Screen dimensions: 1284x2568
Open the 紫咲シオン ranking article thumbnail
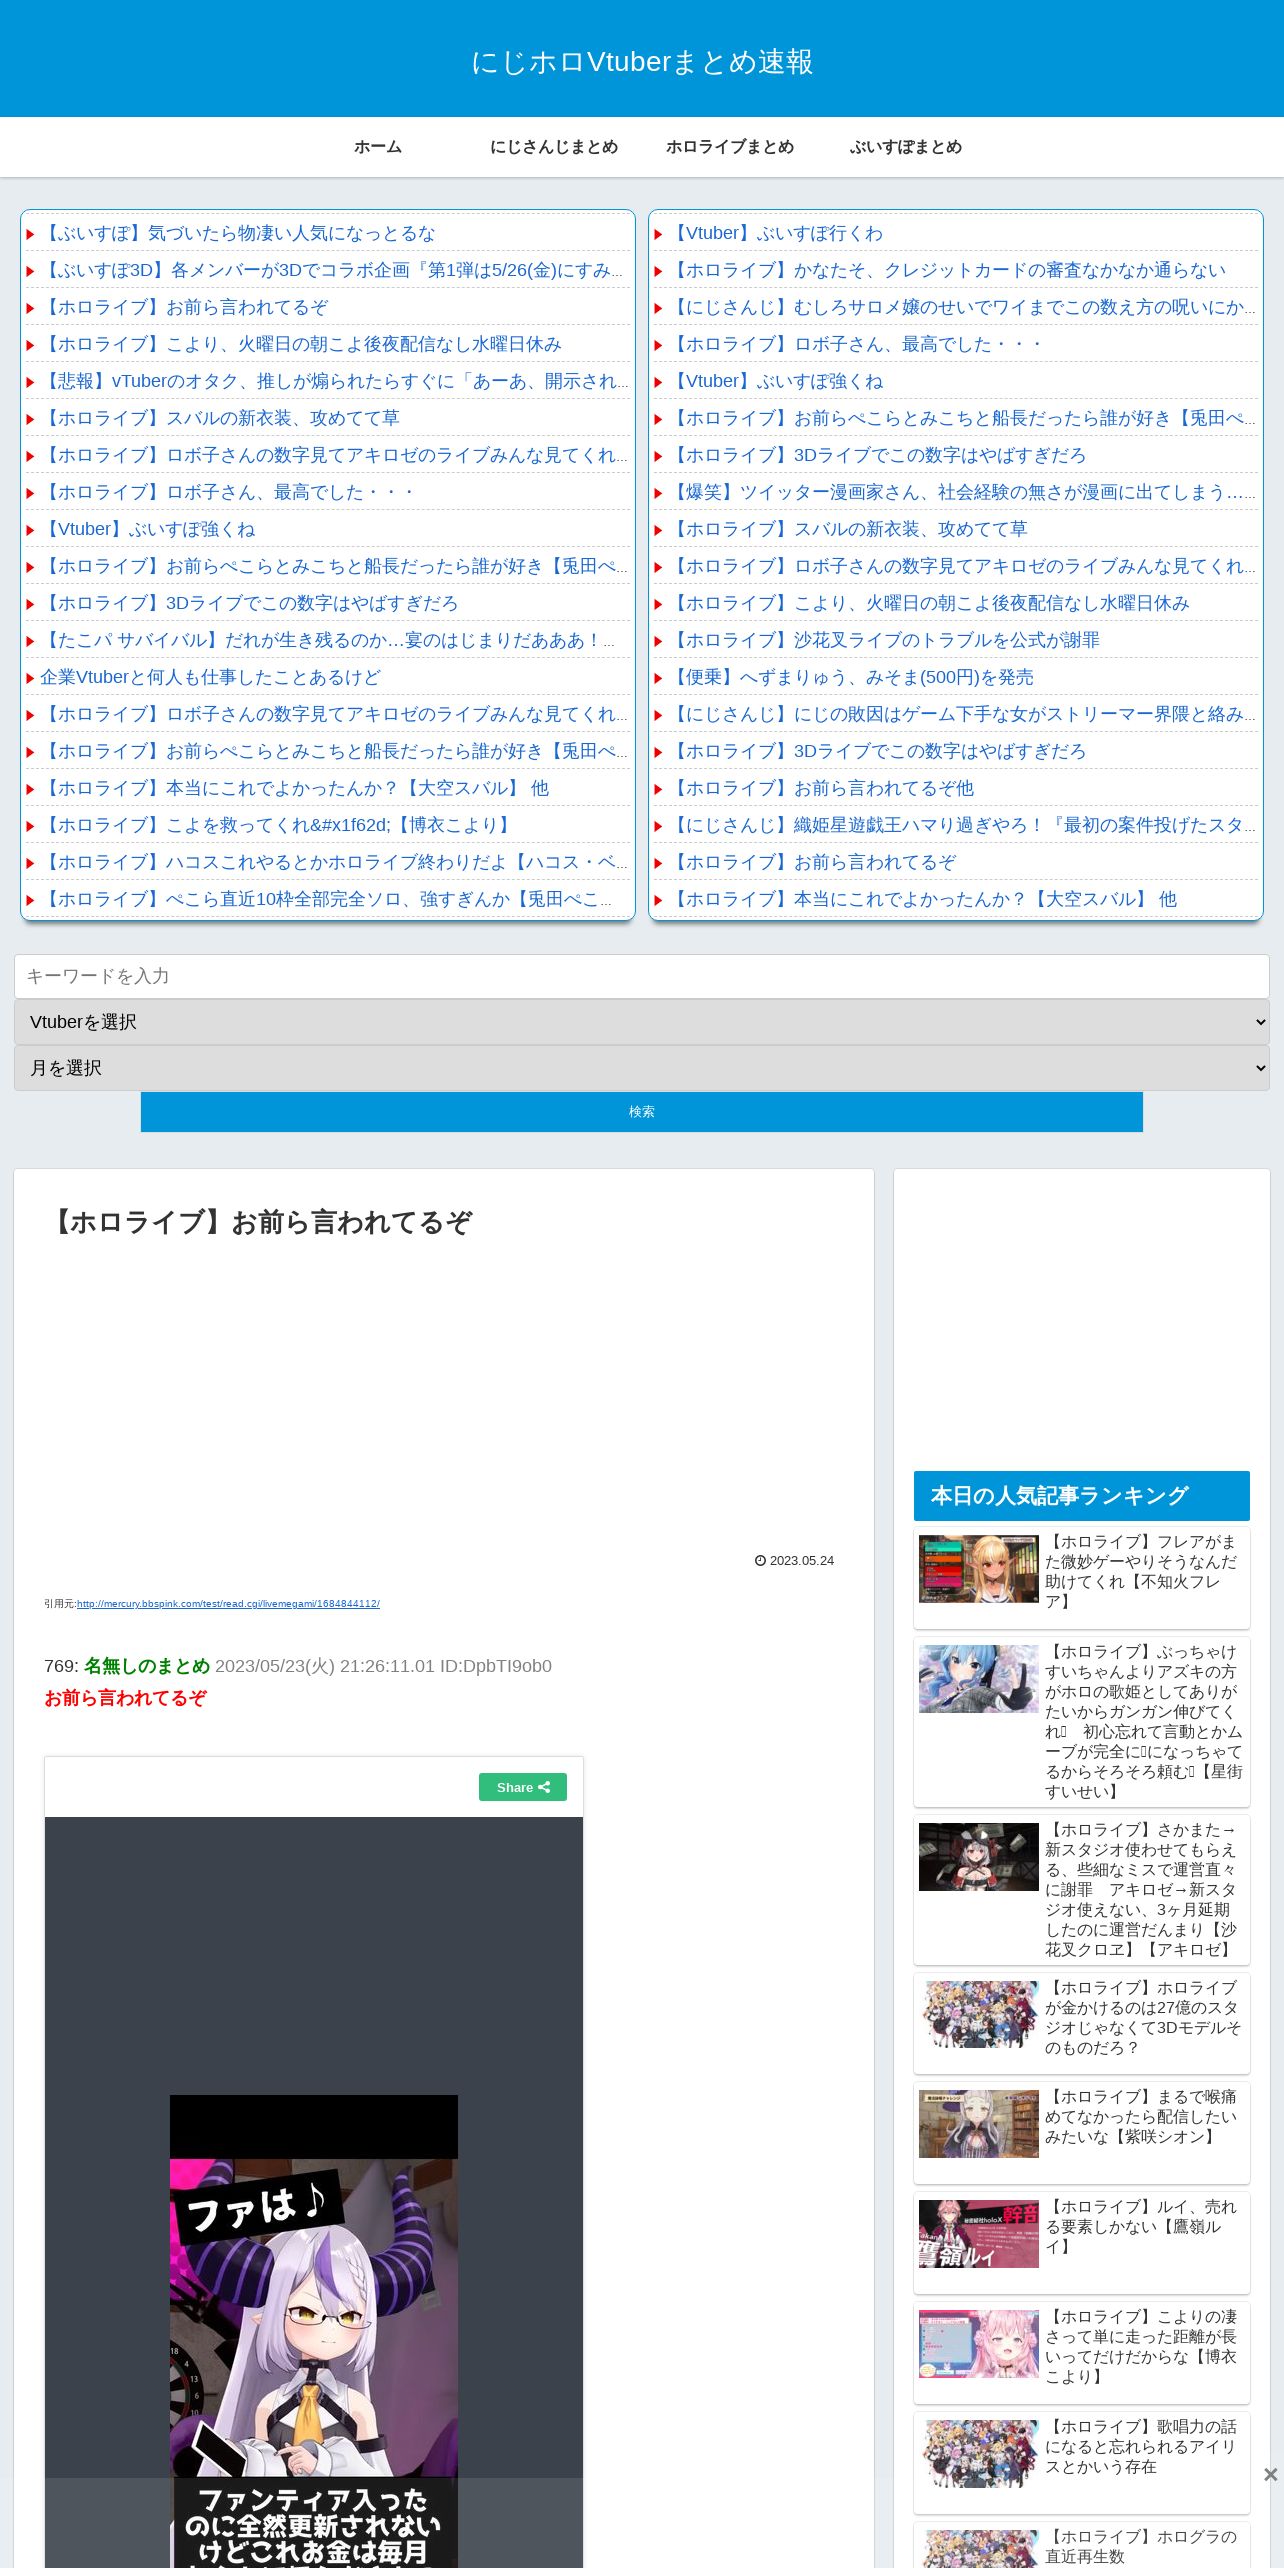point(979,2125)
